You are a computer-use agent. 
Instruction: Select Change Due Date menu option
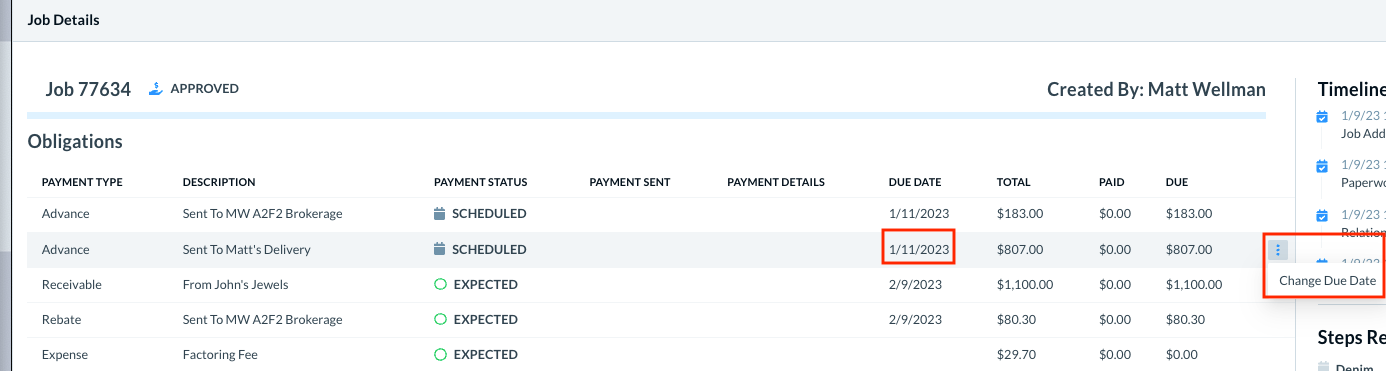tap(1327, 281)
